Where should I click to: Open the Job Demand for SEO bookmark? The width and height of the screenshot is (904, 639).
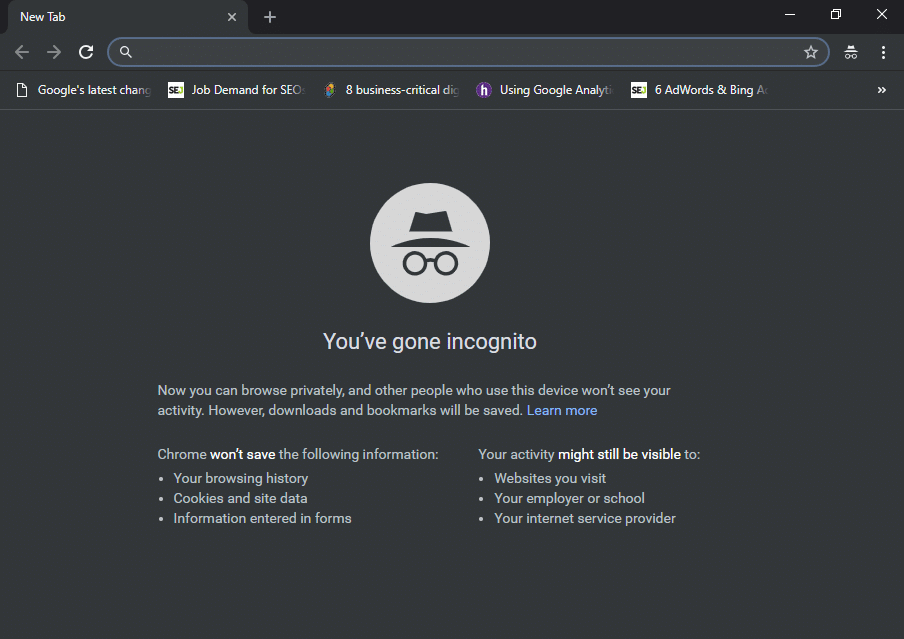(x=236, y=90)
